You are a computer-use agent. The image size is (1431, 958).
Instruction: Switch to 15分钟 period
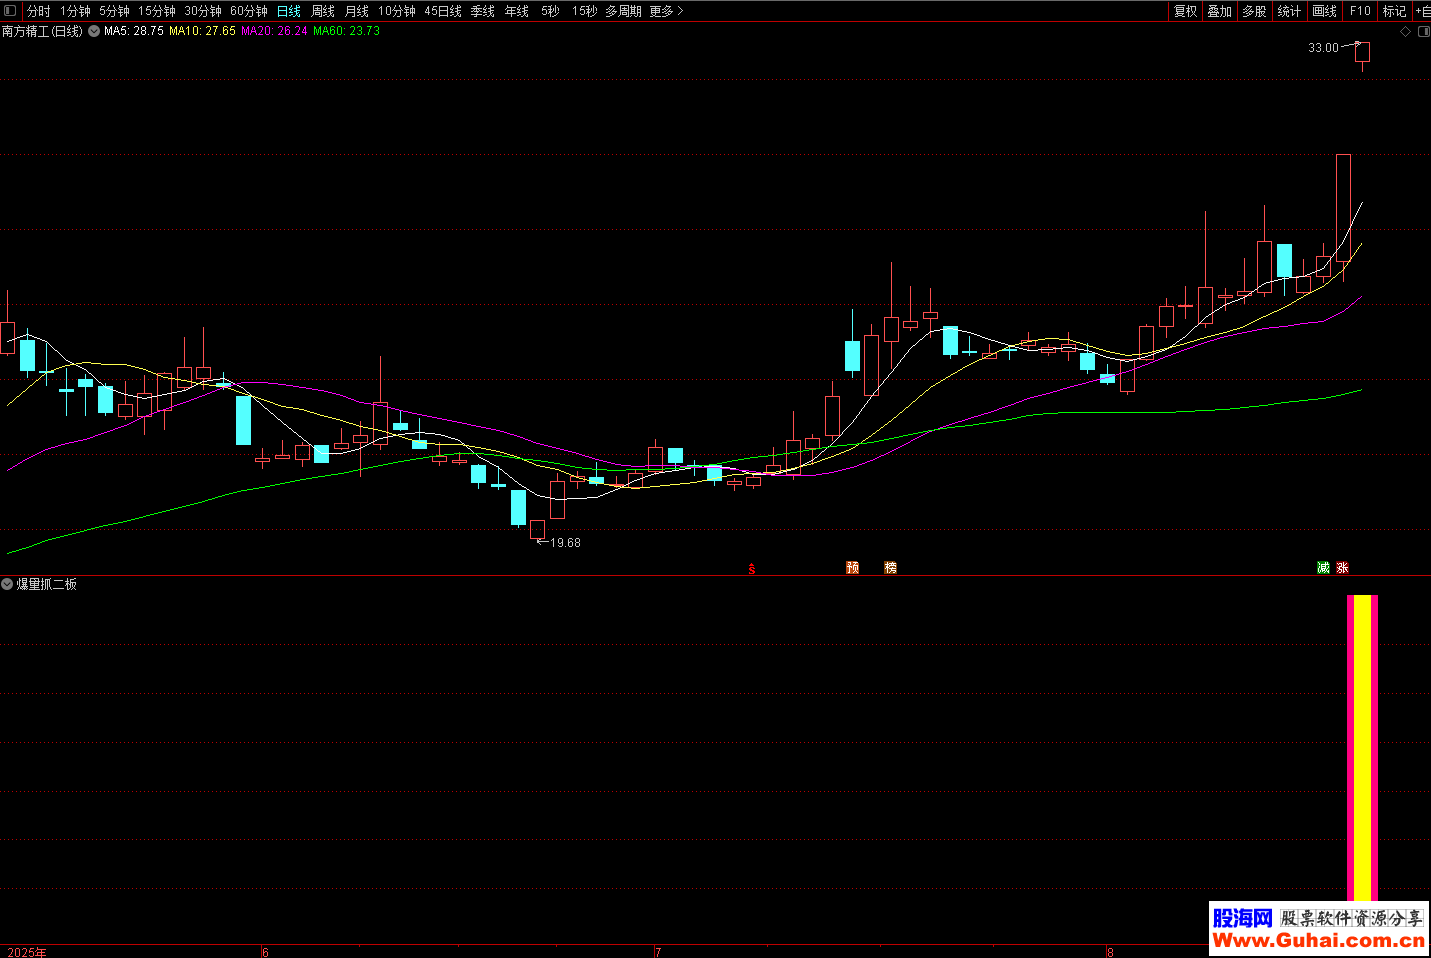[157, 11]
